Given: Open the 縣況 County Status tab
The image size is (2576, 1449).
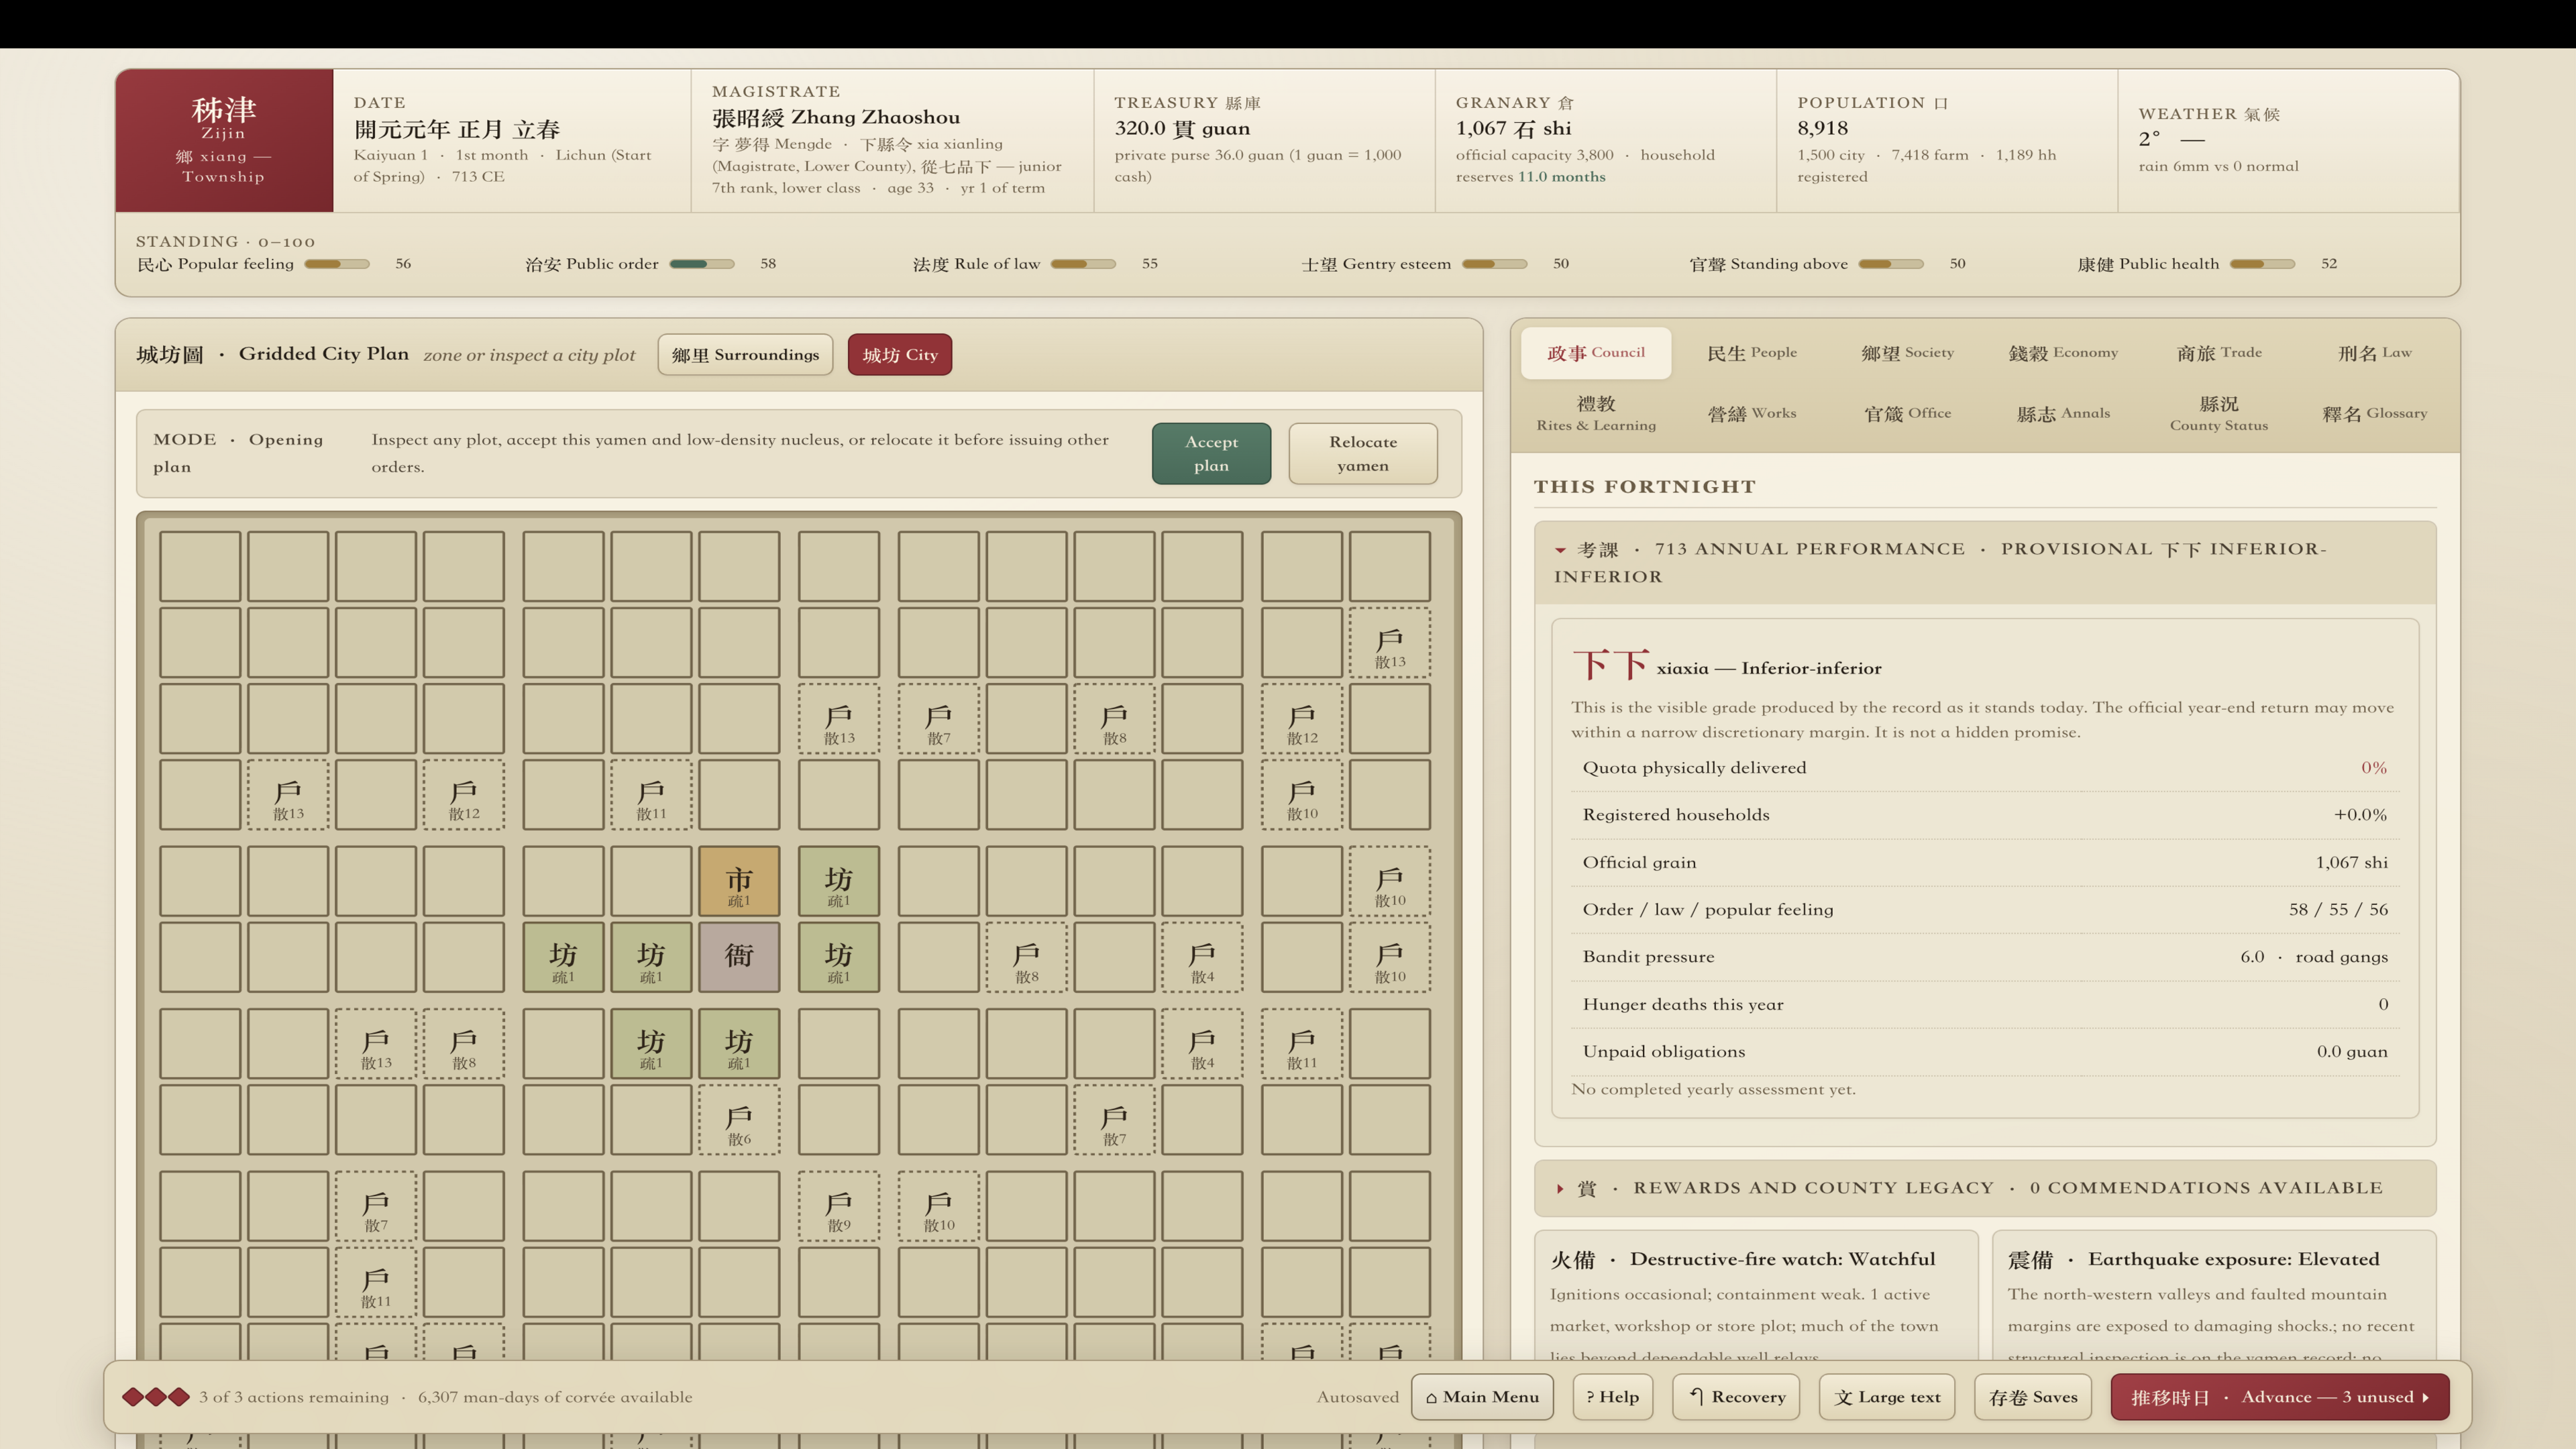Looking at the screenshot, I should [x=2219, y=413].
